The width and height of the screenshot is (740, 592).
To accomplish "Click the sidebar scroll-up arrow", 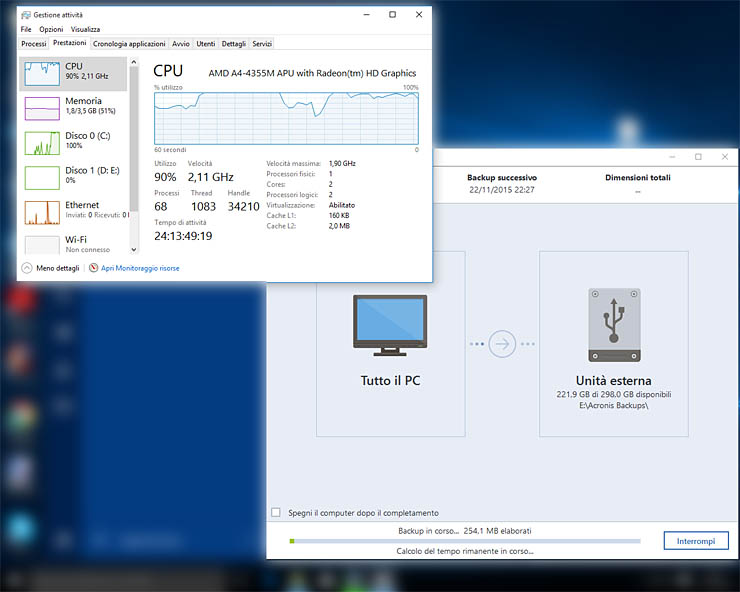I will [134, 62].
